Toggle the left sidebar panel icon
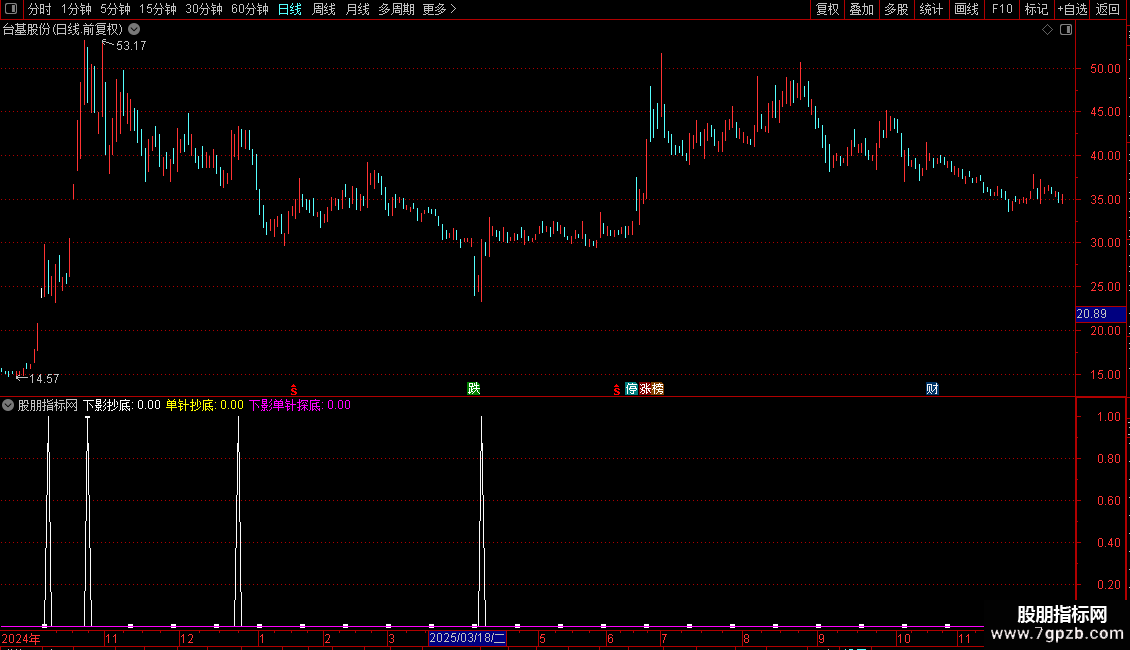Image resolution: width=1130 pixels, height=650 pixels. point(11,9)
